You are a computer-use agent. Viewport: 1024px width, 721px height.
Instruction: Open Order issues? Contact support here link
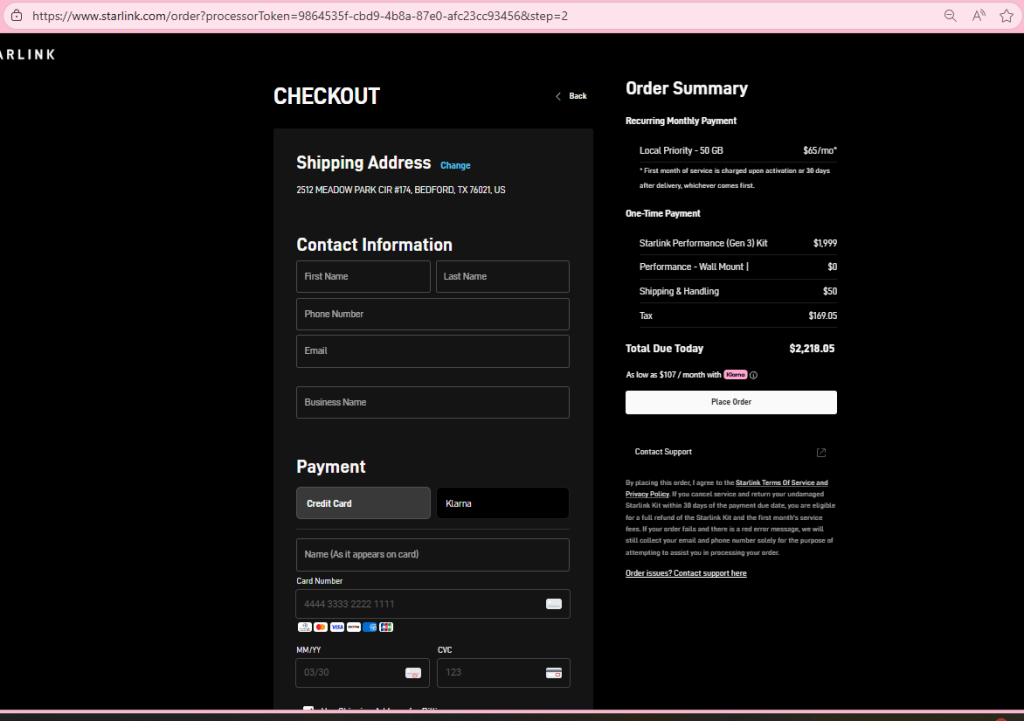pos(686,573)
